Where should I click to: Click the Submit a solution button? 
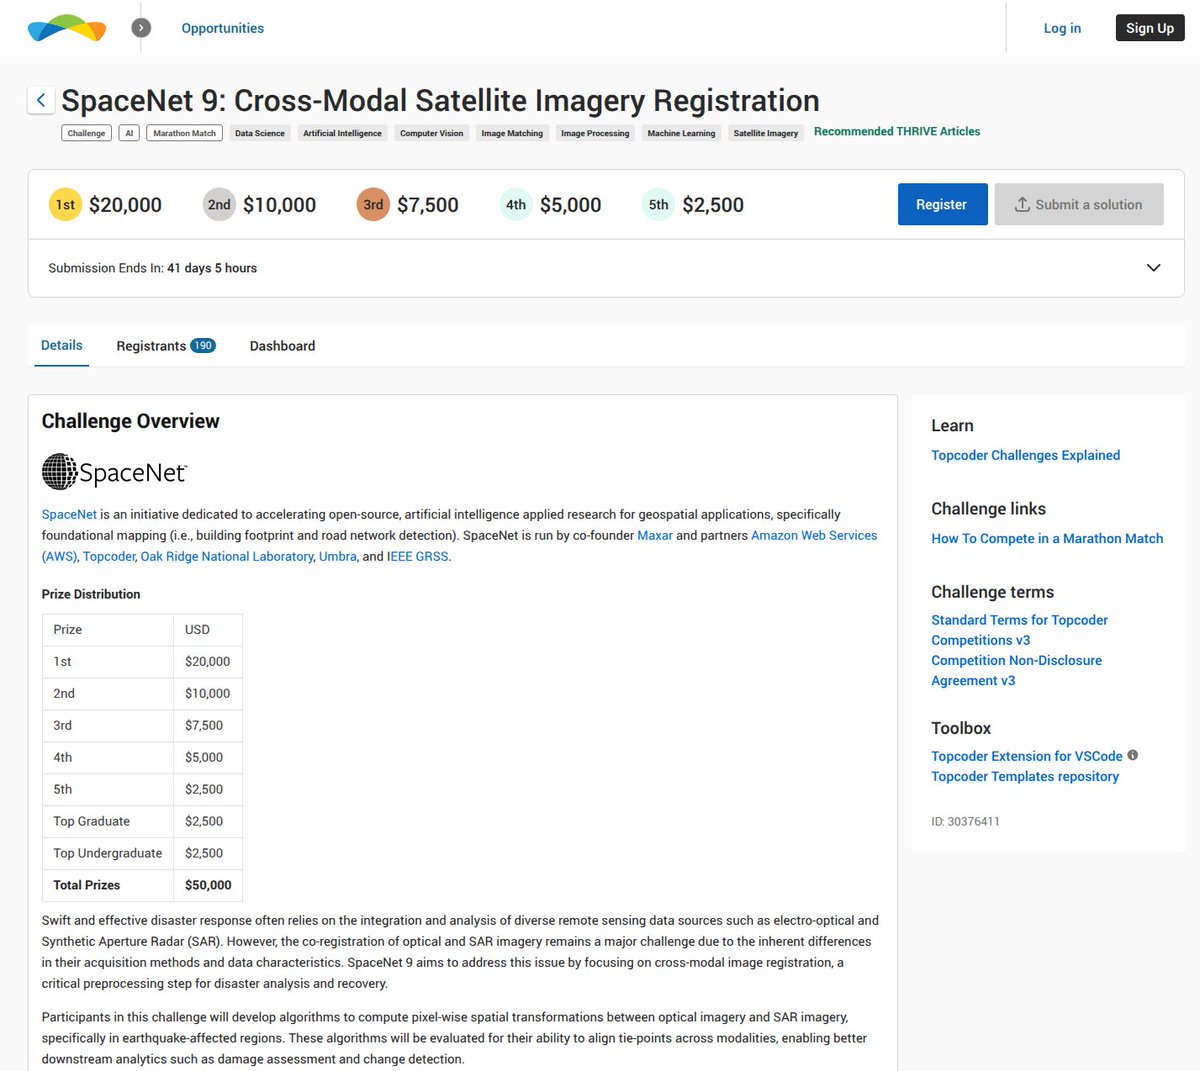tap(1079, 204)
